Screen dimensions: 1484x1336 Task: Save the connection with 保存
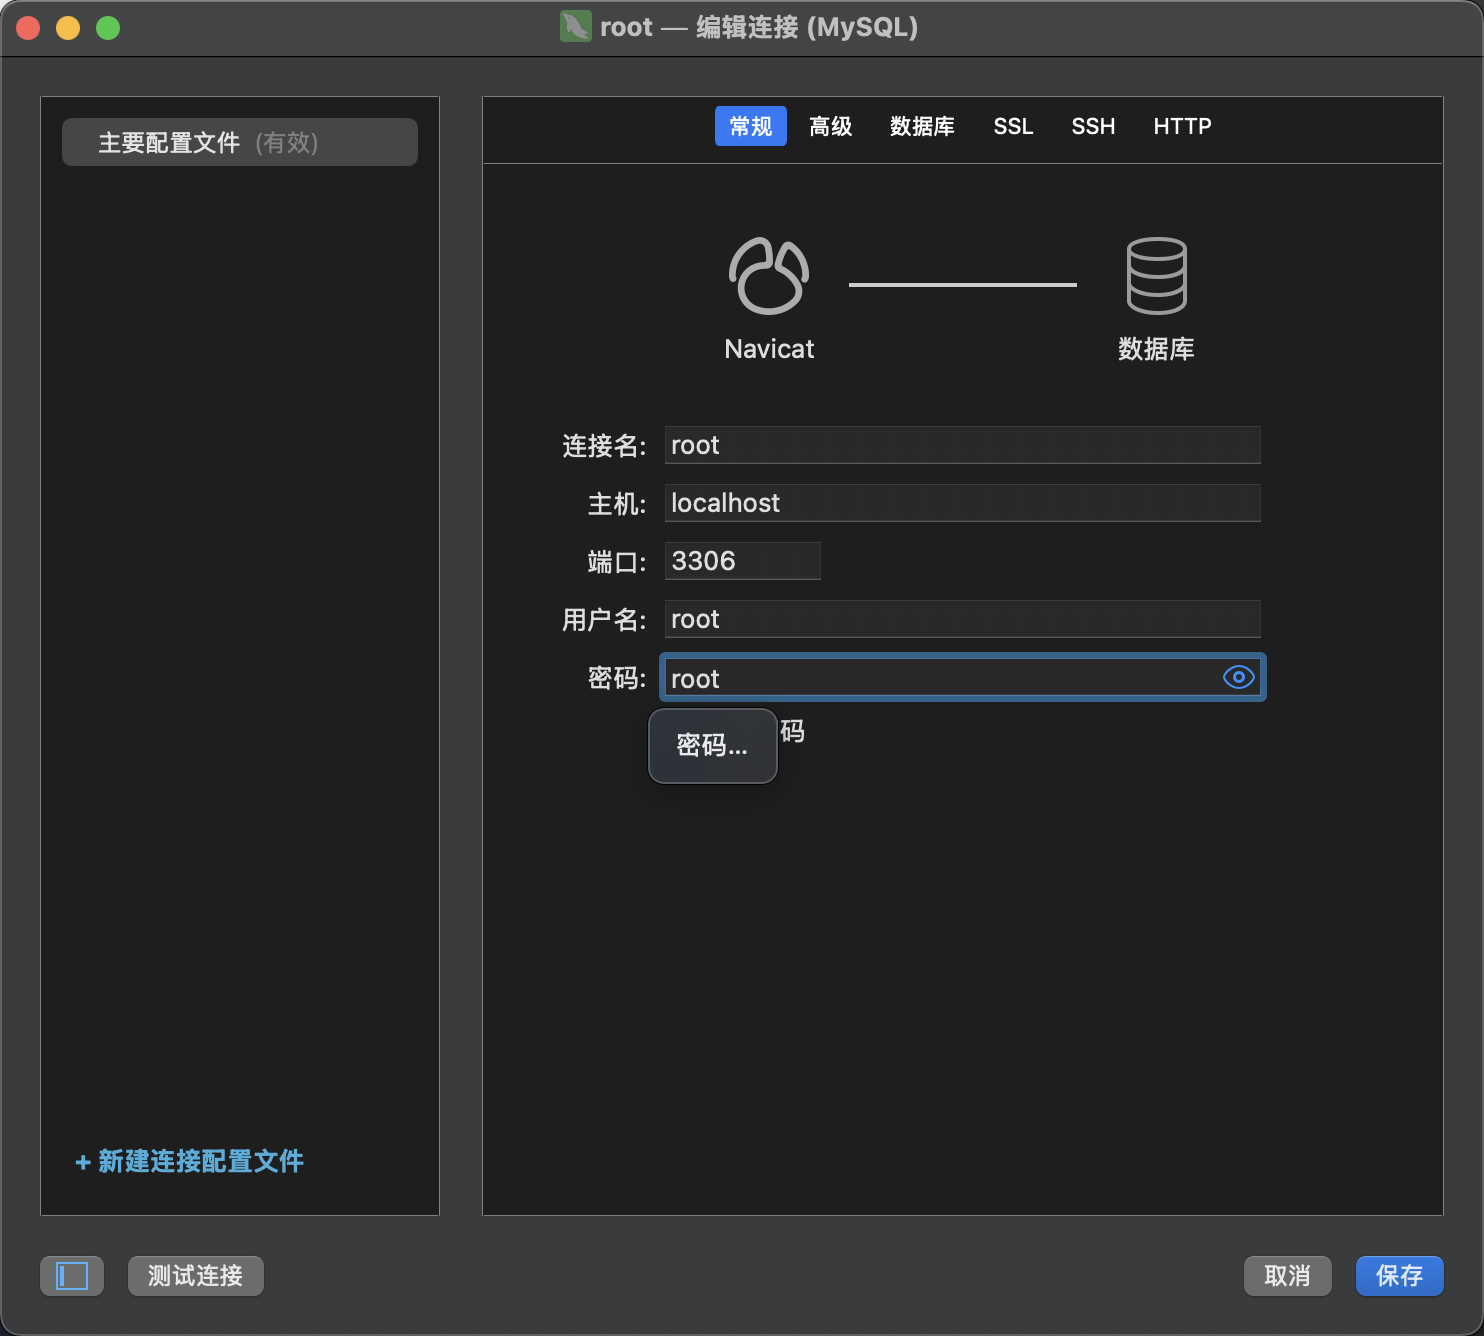[x=1400, y=1276]
